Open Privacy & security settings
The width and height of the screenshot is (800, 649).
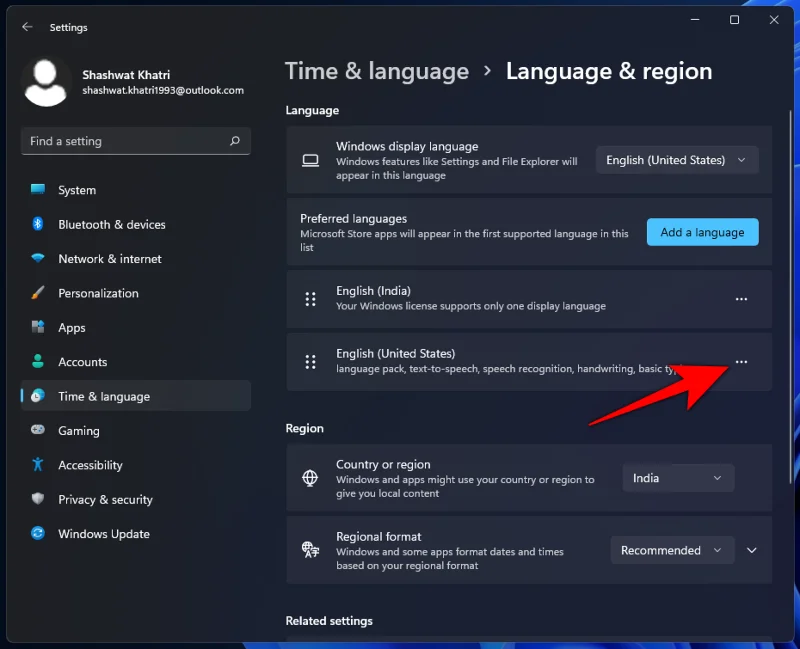tap(104, 499)
